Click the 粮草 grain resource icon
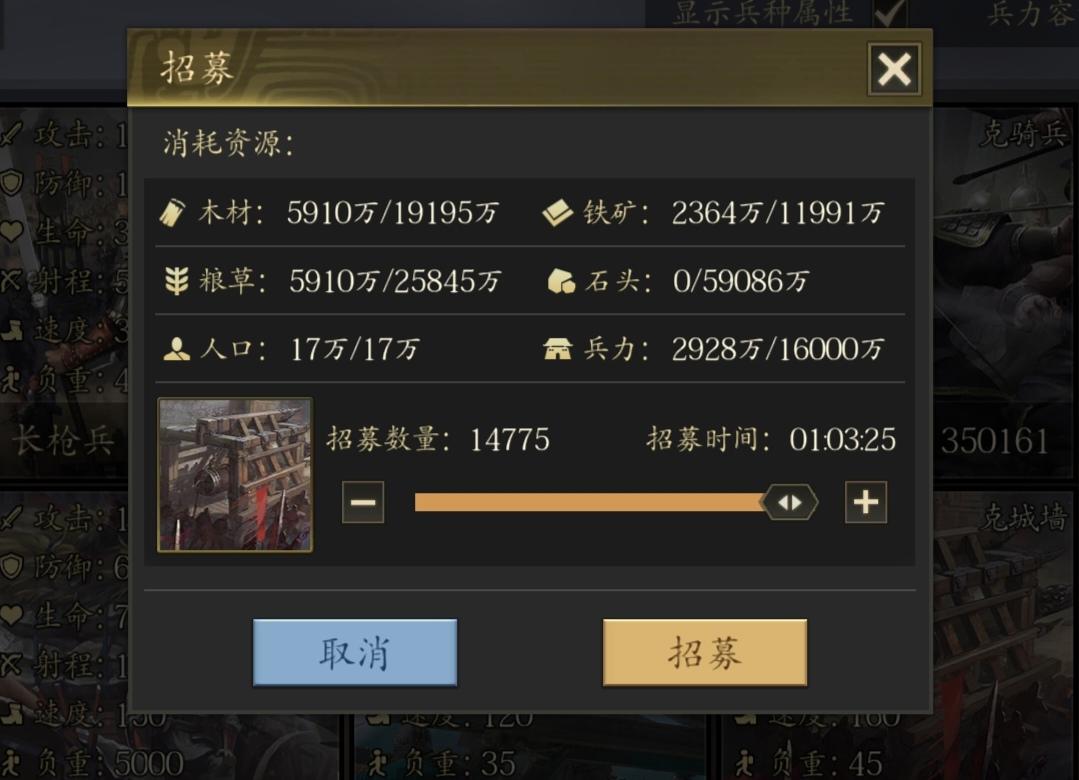Screen dimensions: 1079x780 click(x=177, y=281)
